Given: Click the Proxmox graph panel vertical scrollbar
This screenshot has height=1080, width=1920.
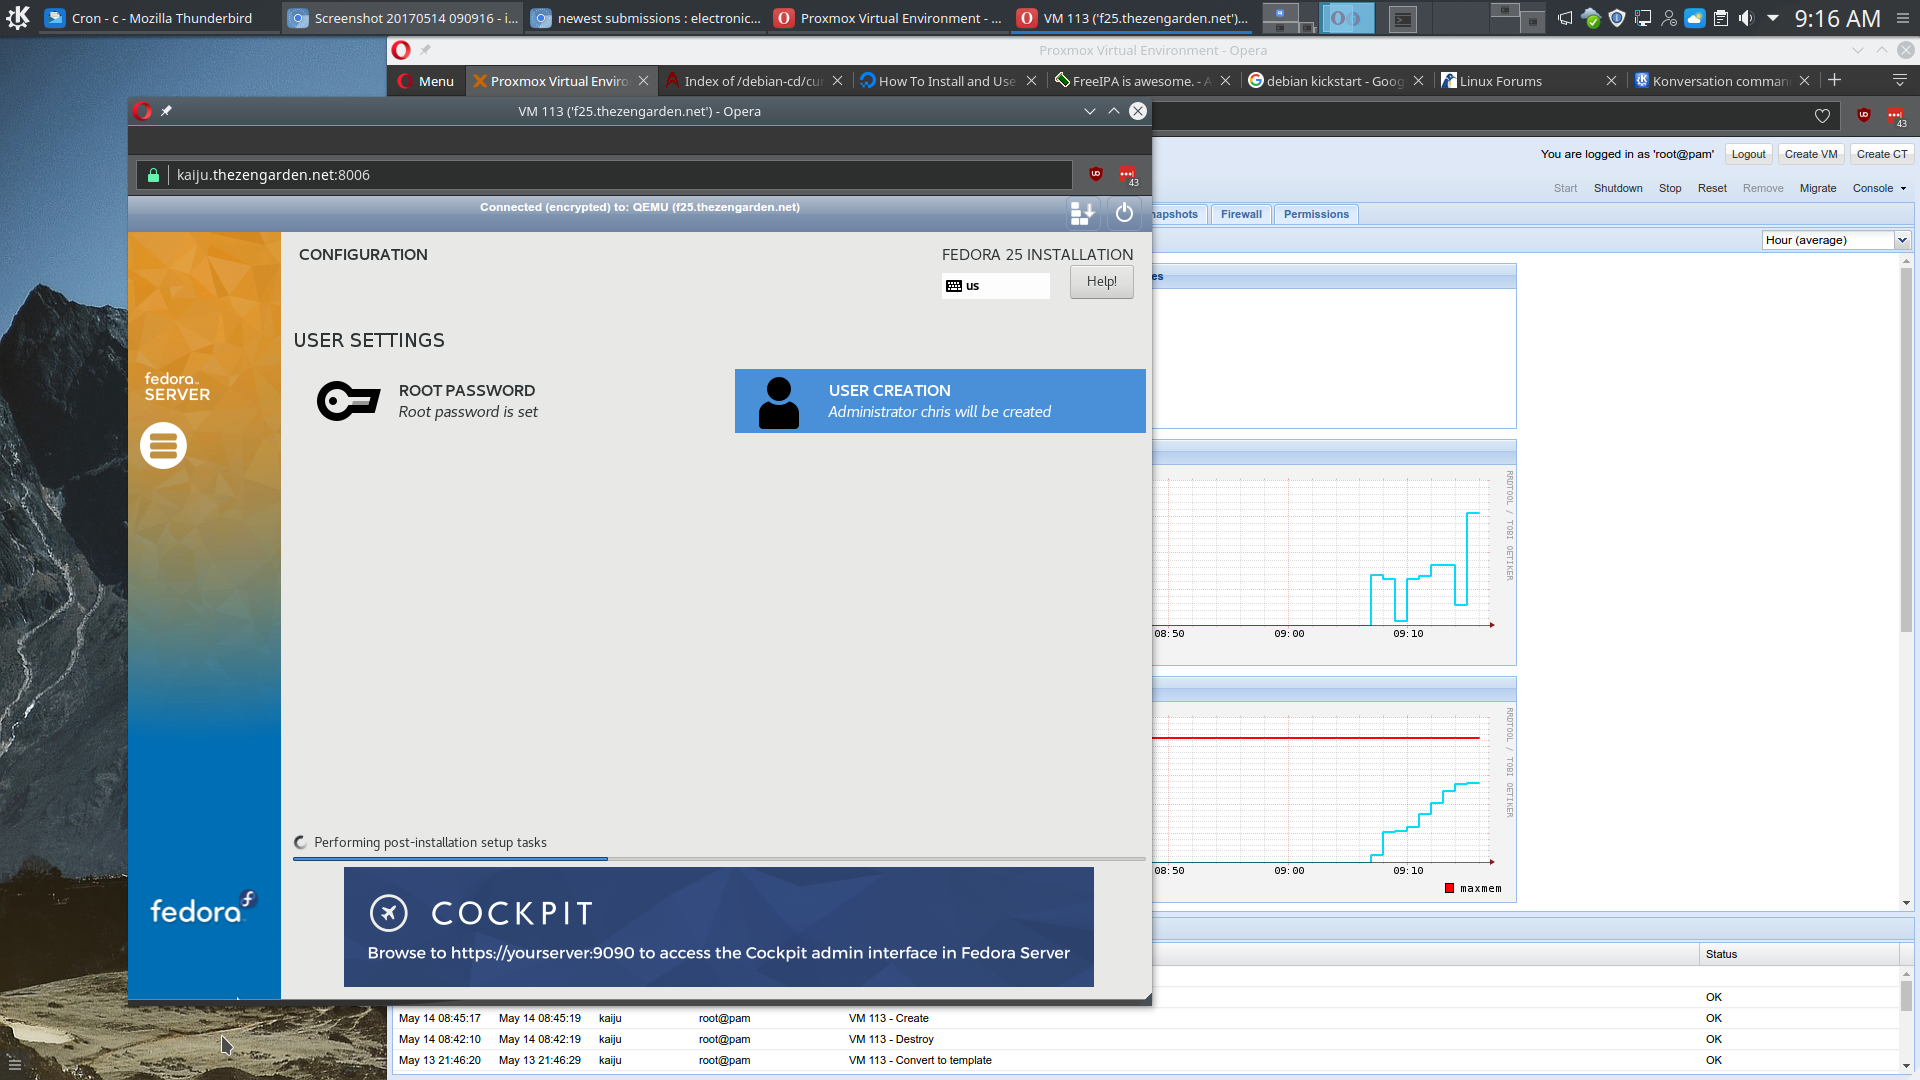Looking at the screenshot, I should pos(1906,450).
